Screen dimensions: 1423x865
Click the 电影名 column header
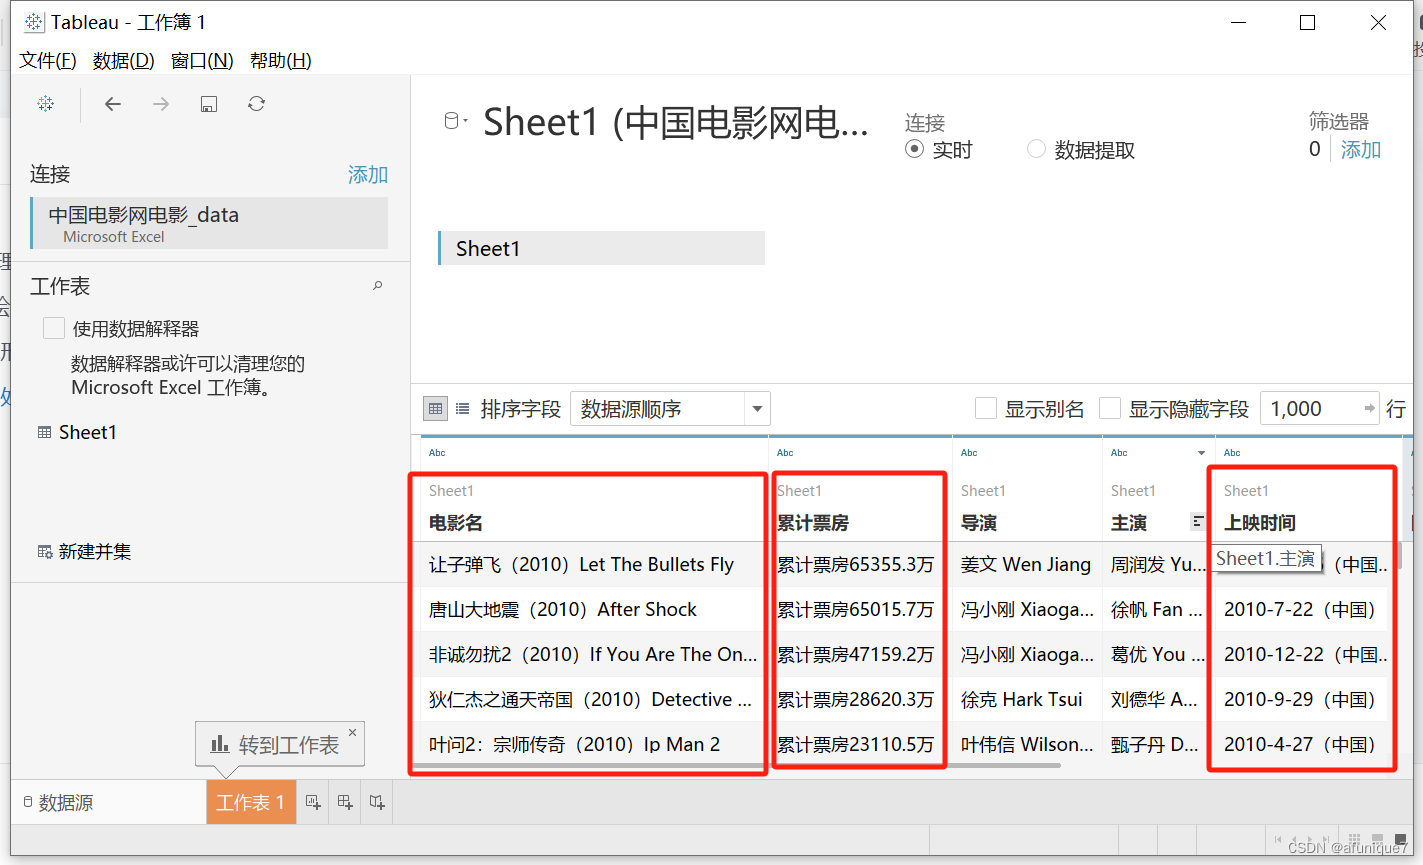456,522
